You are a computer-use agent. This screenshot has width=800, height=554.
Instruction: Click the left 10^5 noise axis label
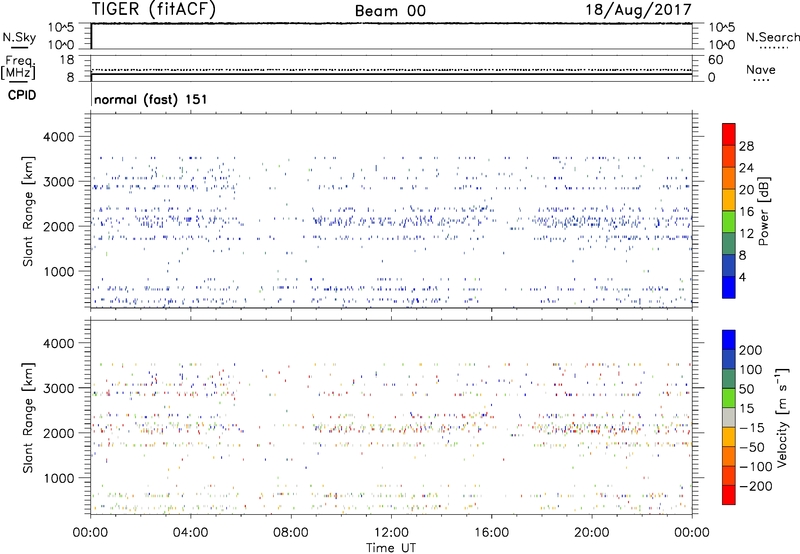point(61,27)
